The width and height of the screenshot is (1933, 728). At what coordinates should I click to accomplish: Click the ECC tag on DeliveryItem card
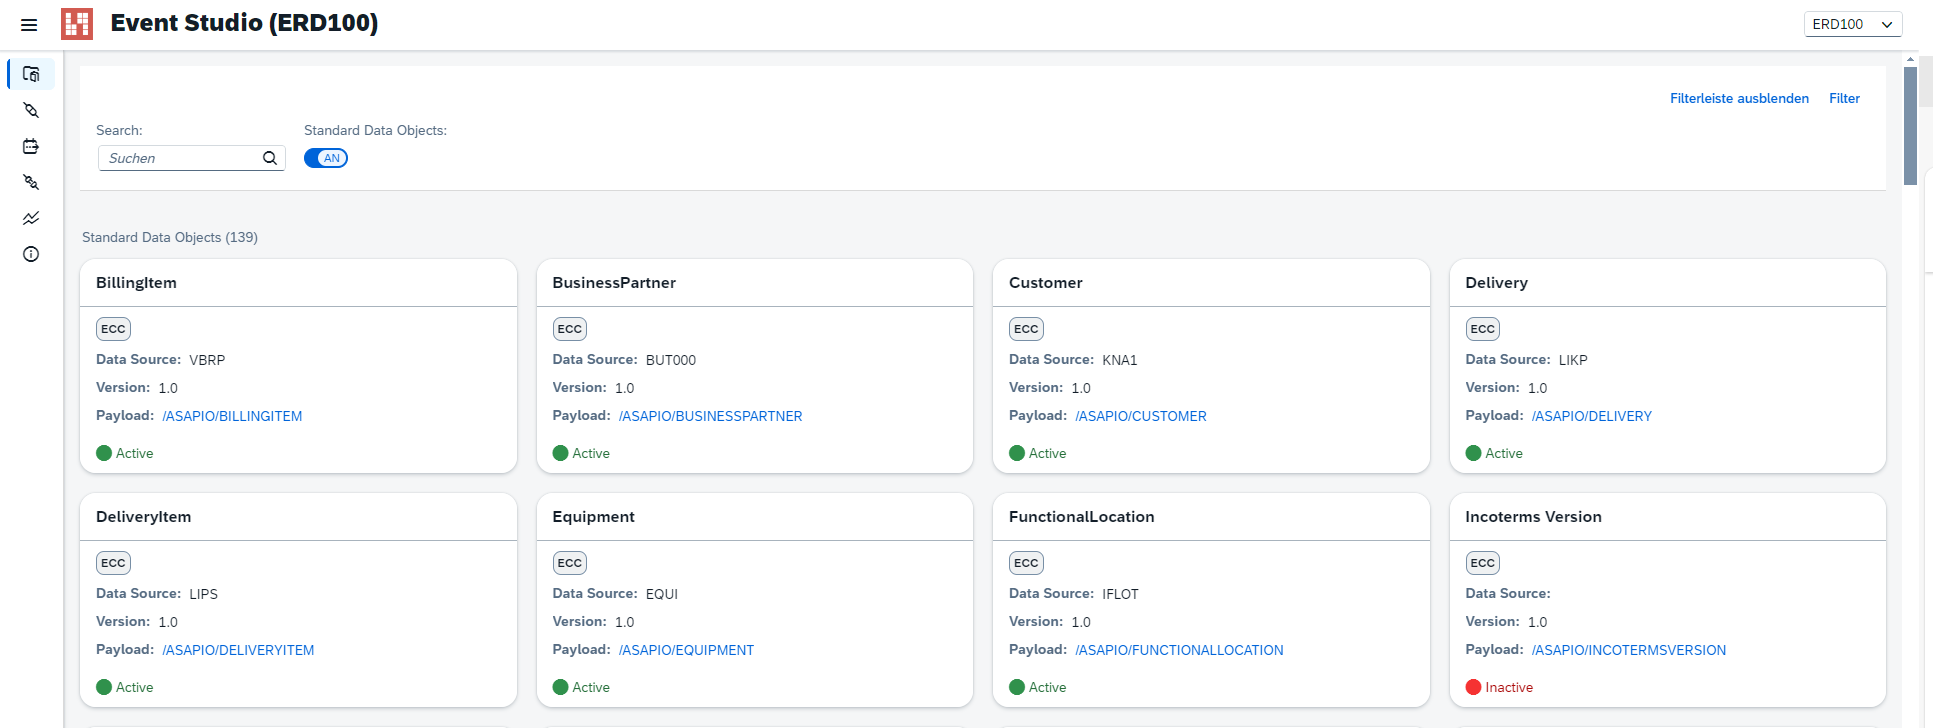(x=113, y=563)
